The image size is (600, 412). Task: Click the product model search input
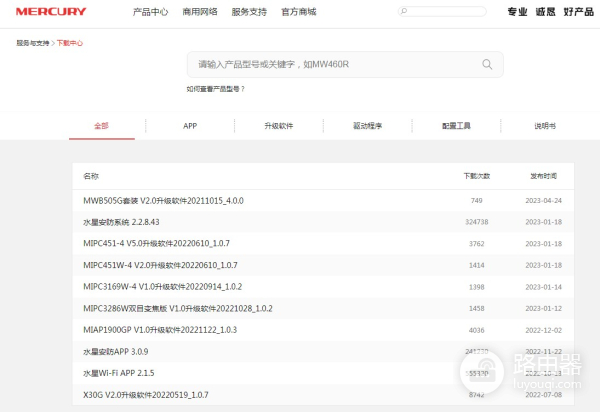(345, 64)
